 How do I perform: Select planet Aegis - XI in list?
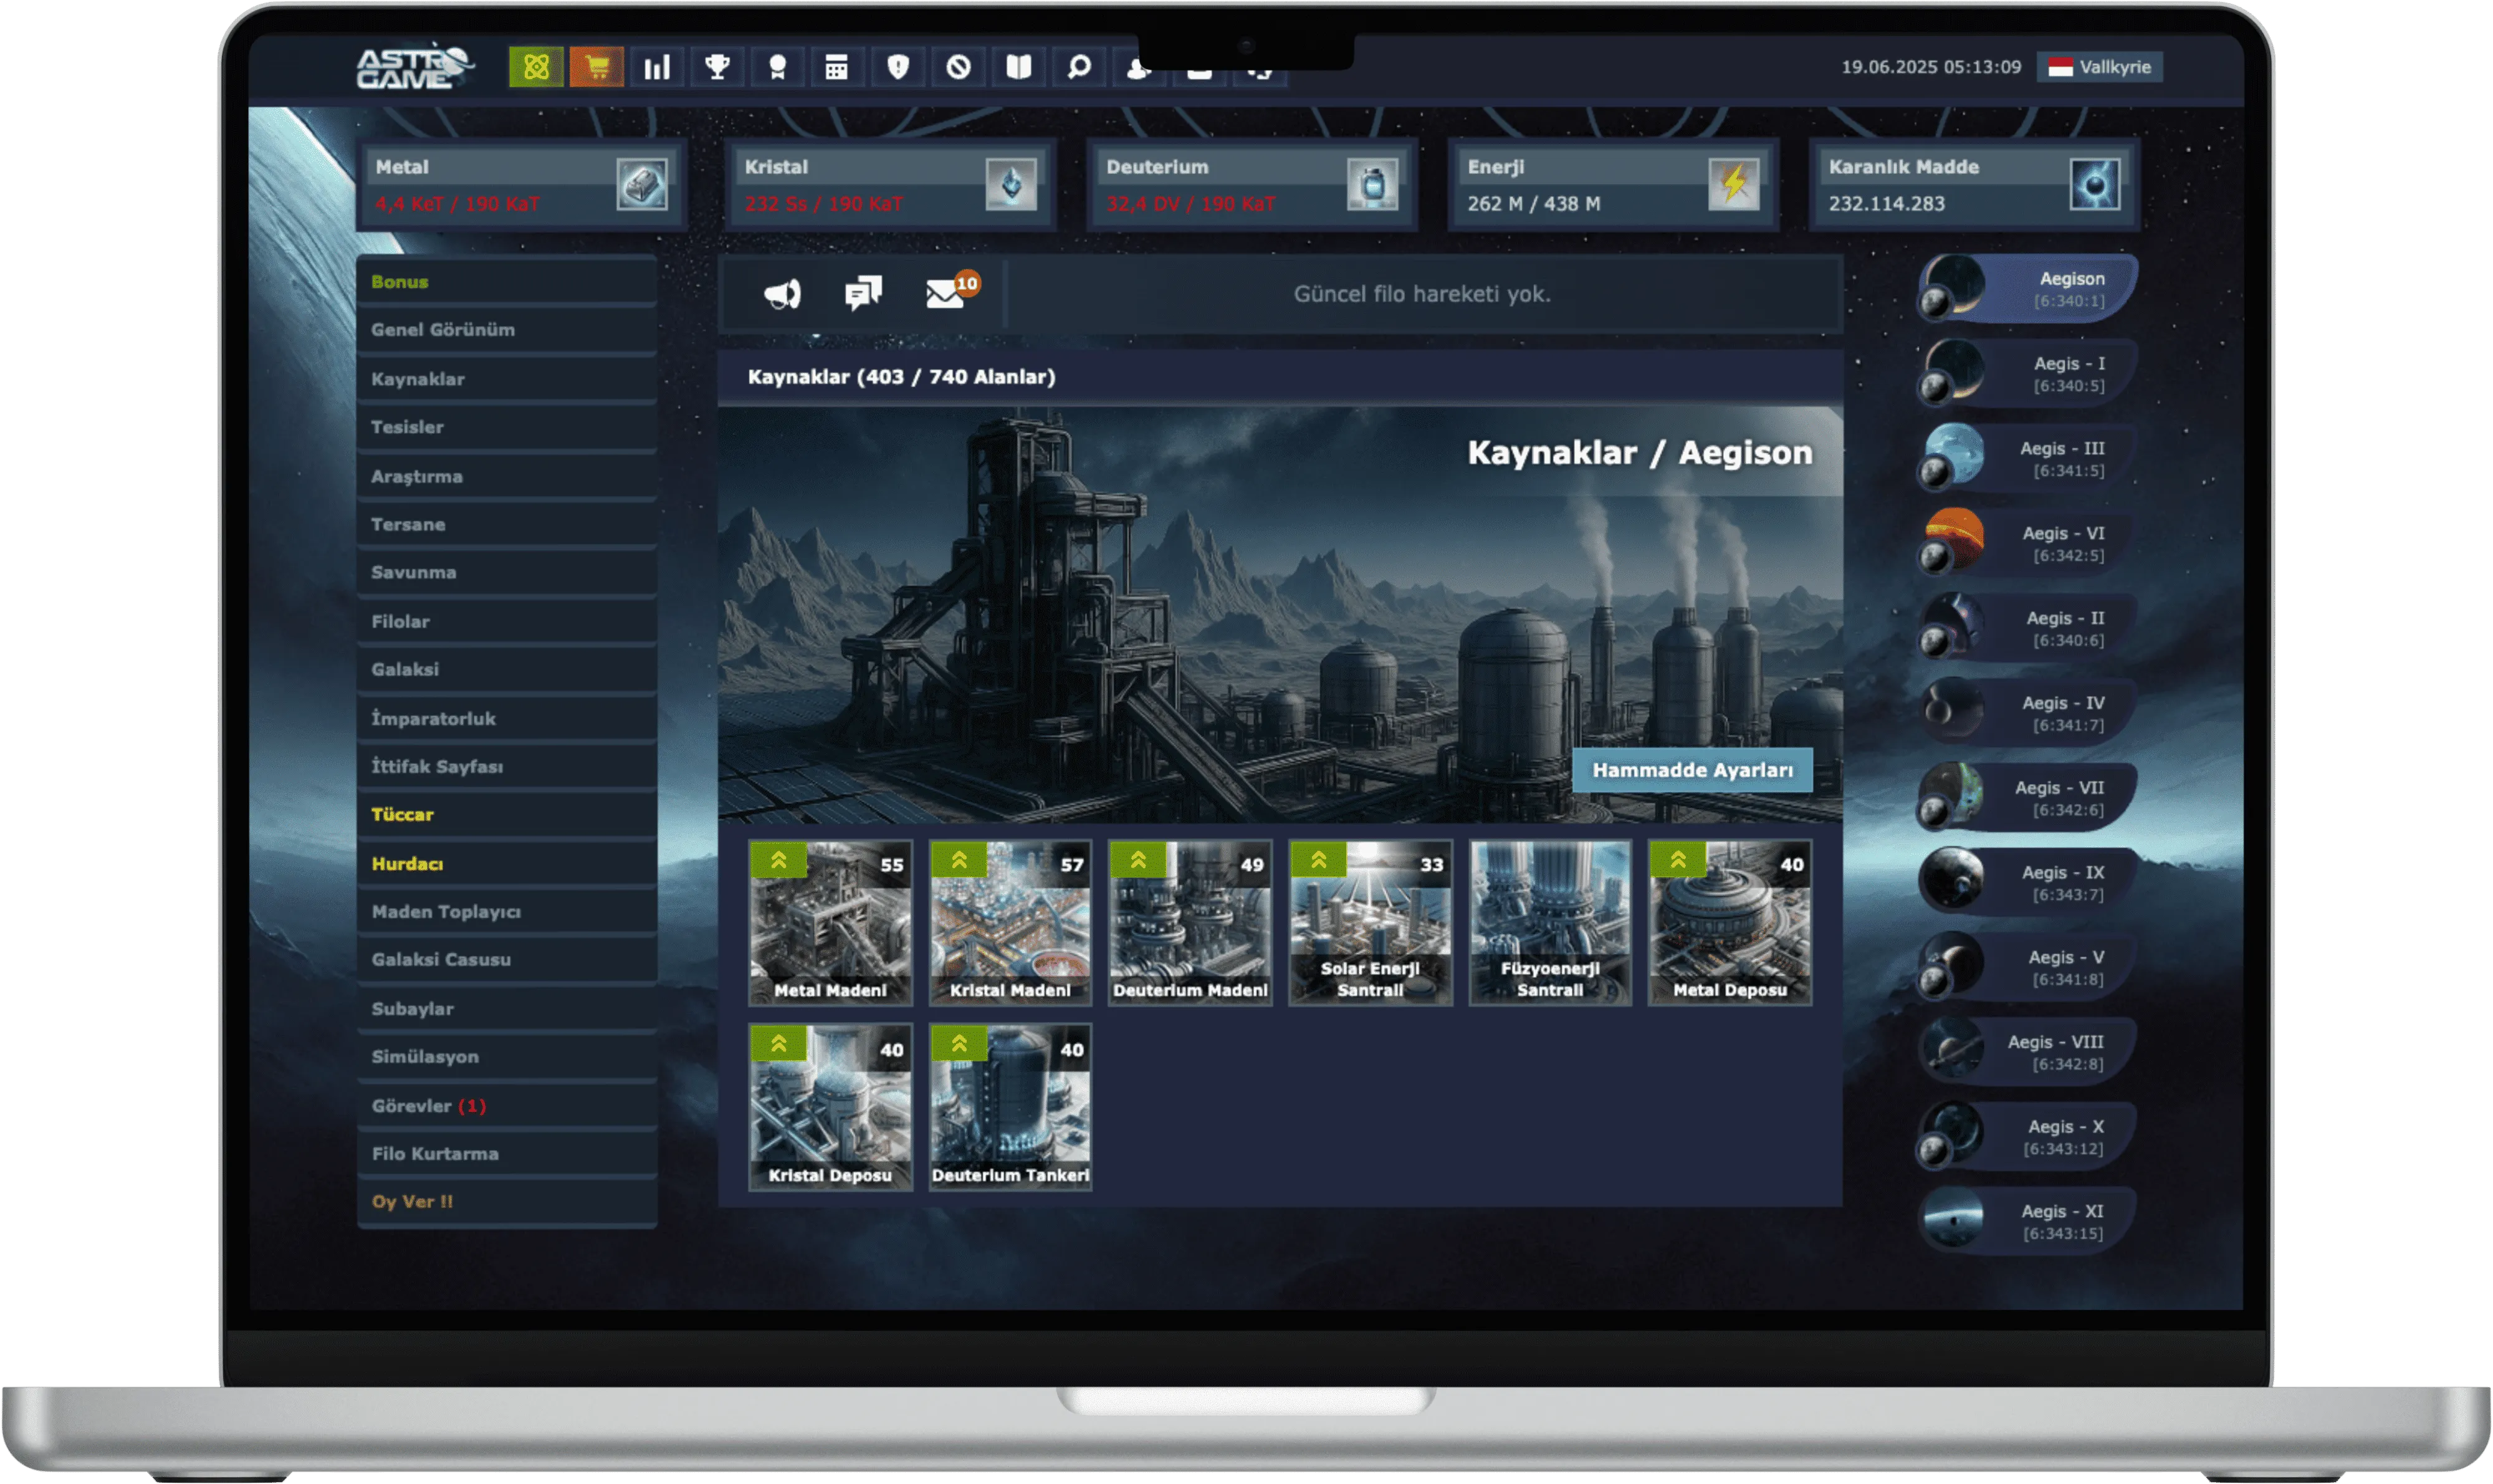point(2027,1221)
